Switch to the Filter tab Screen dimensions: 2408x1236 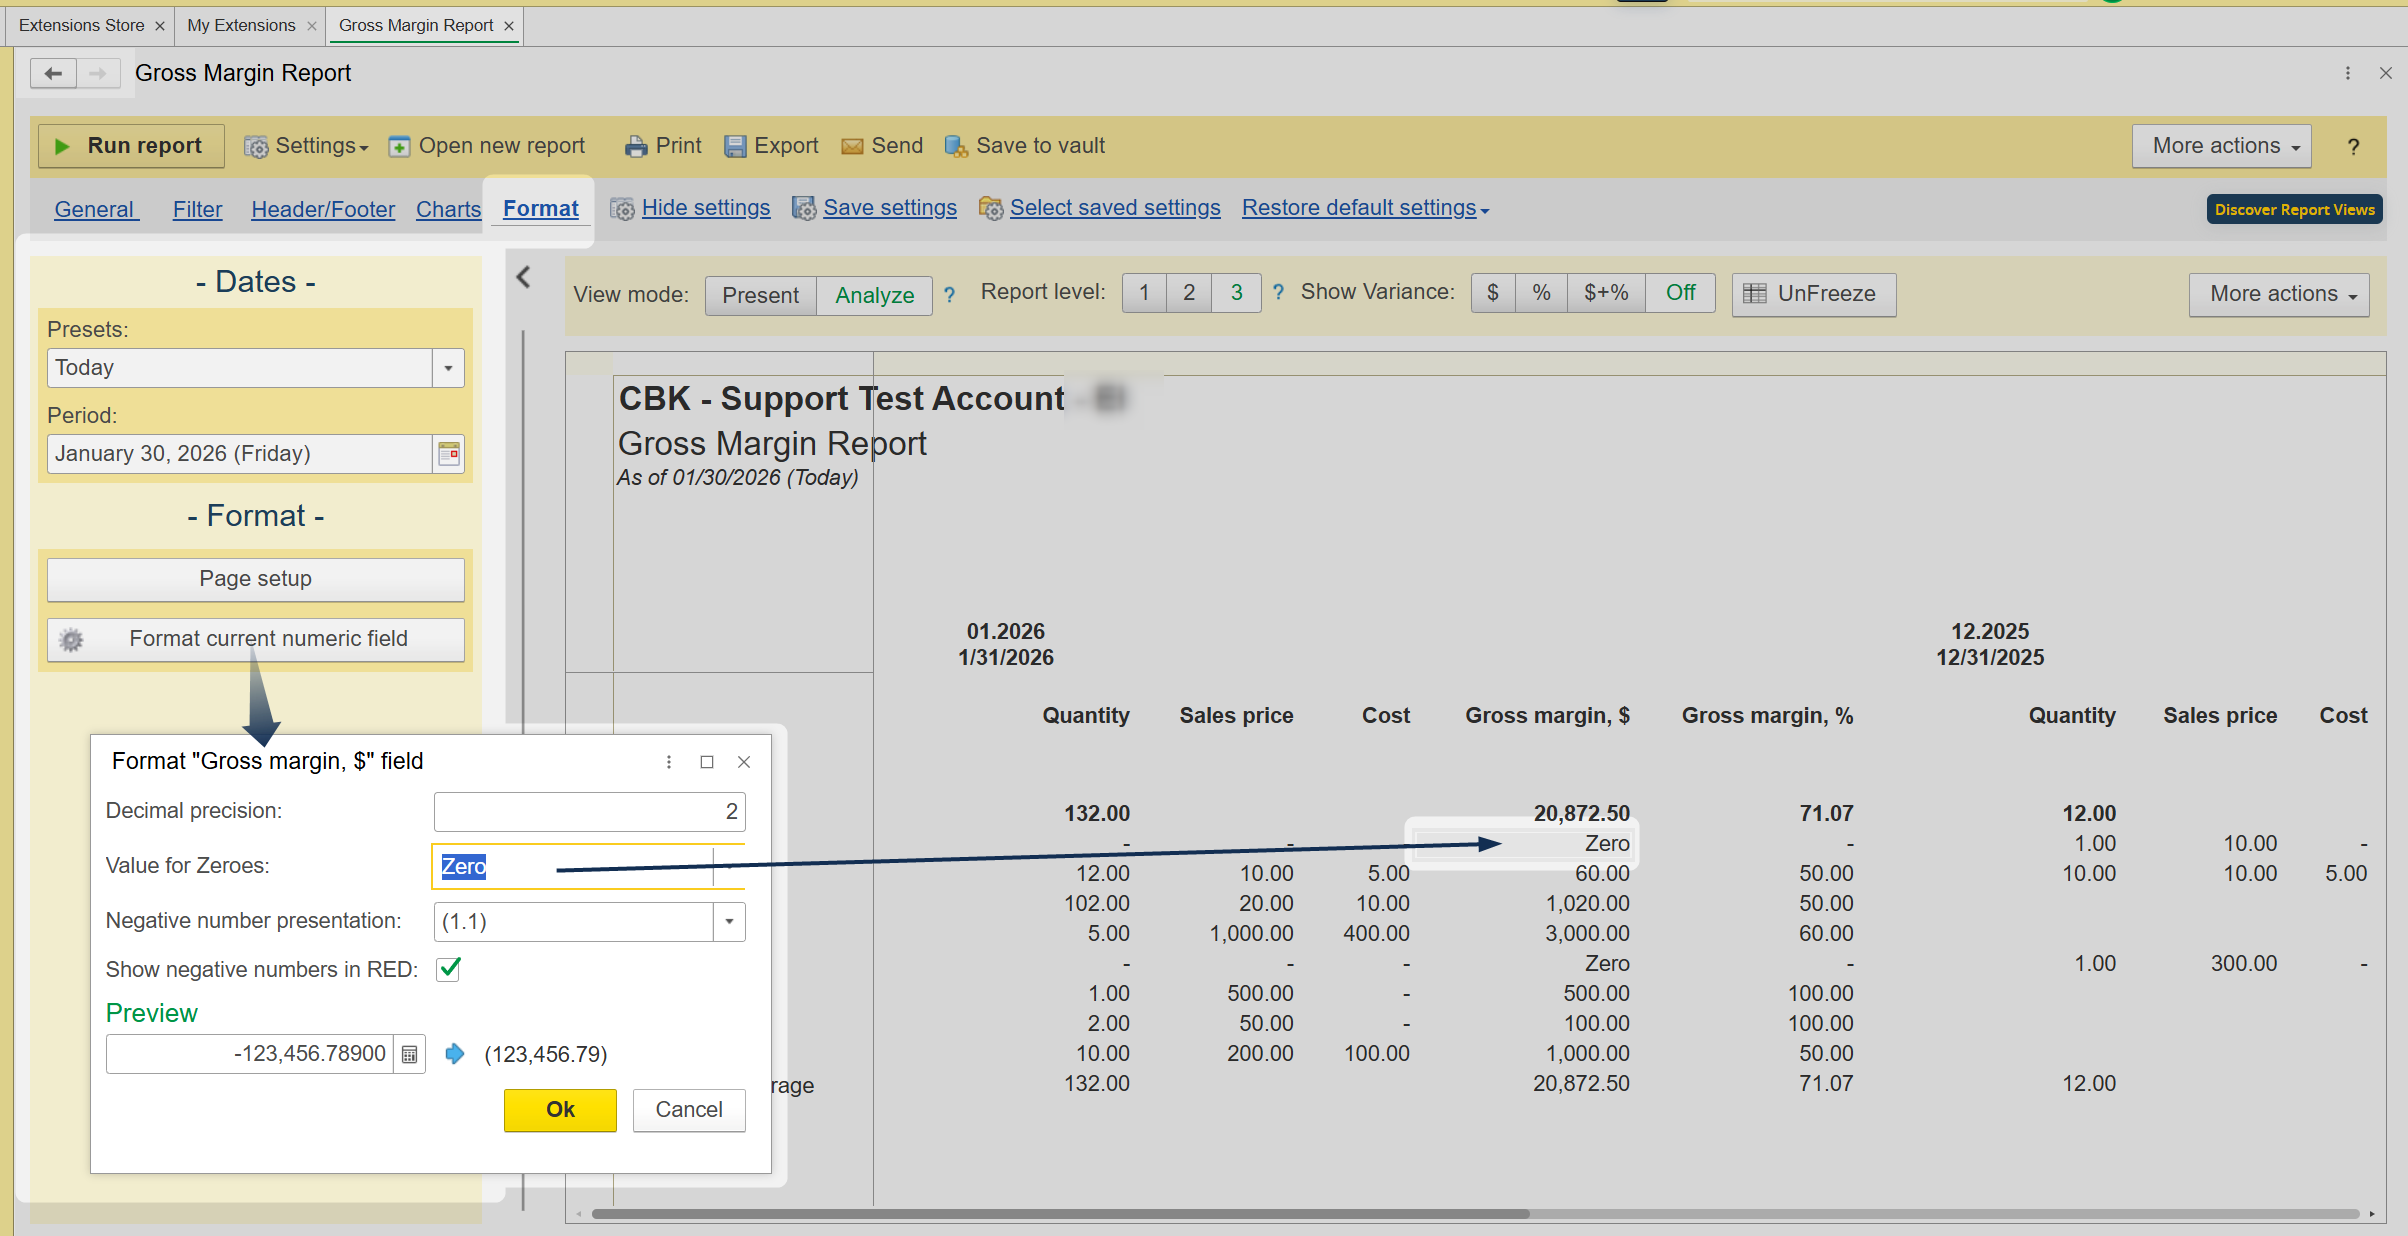coord(197,209)
